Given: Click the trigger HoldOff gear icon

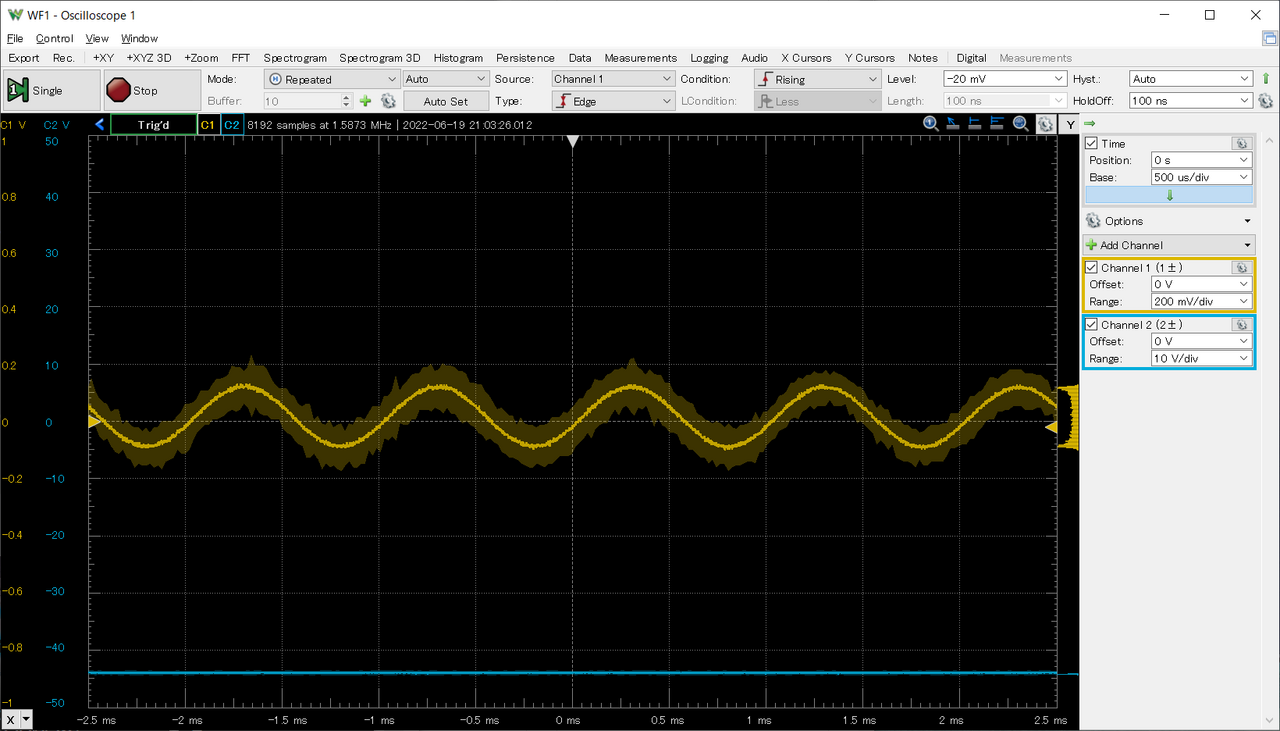Looking at the screenshot, I should tap(1266, 101).
